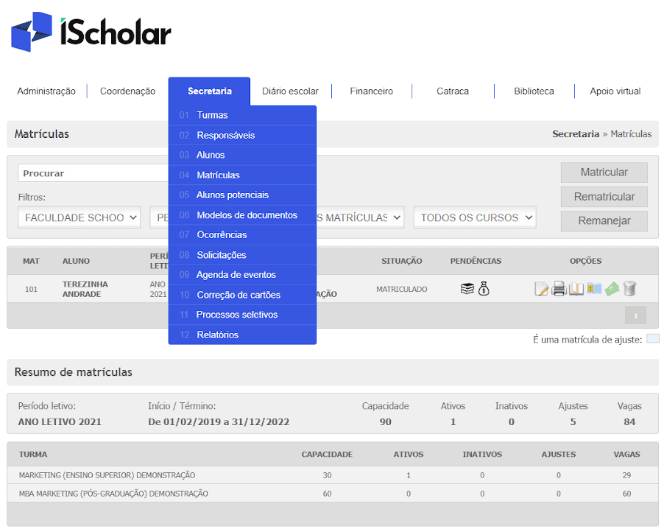This screenshot has height=531, width=666.
Task: Click the Matricular button
Action: click(604, 172)
